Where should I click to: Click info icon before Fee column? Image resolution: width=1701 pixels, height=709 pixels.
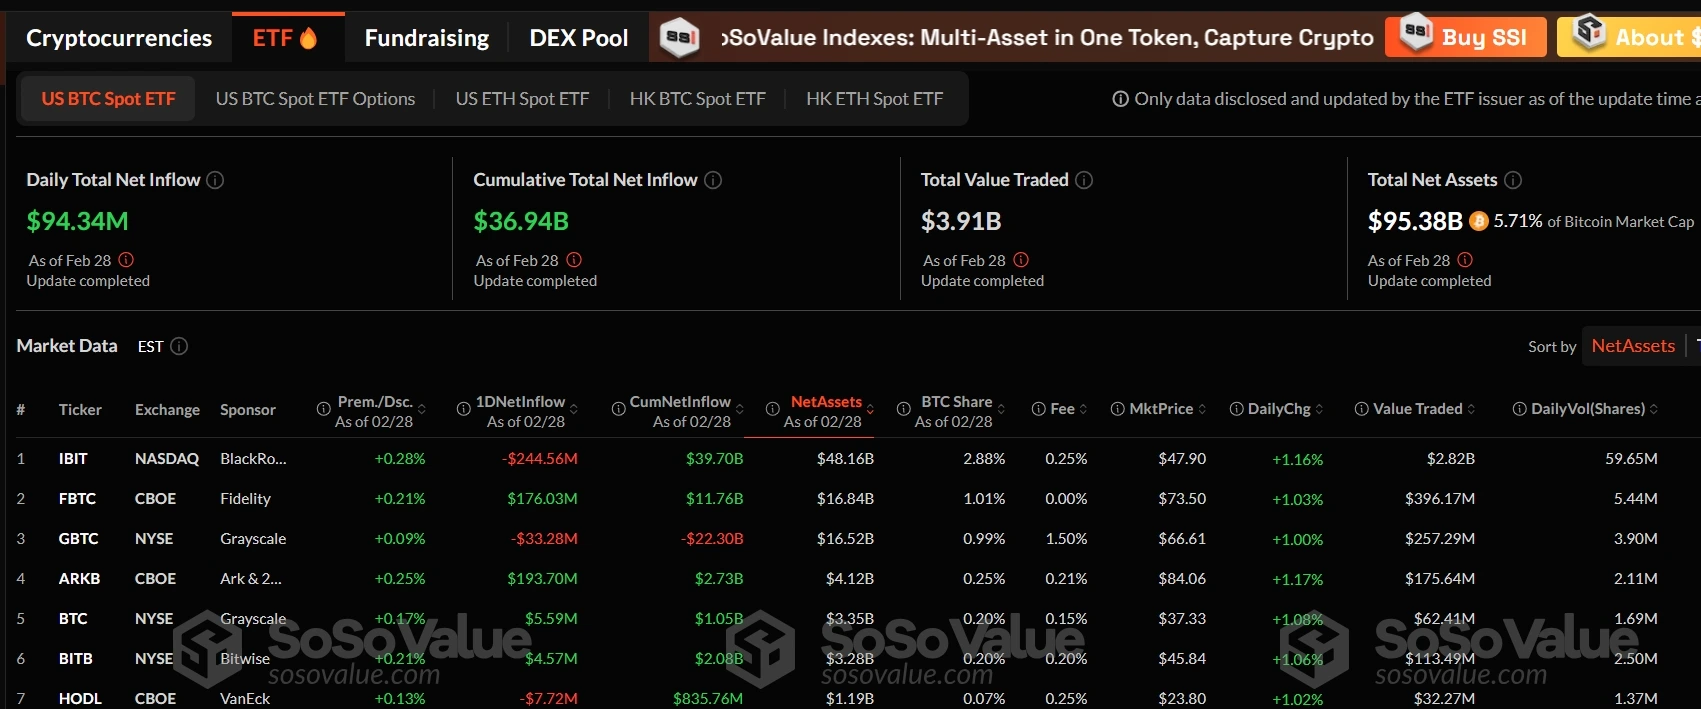coord(1039,409)
